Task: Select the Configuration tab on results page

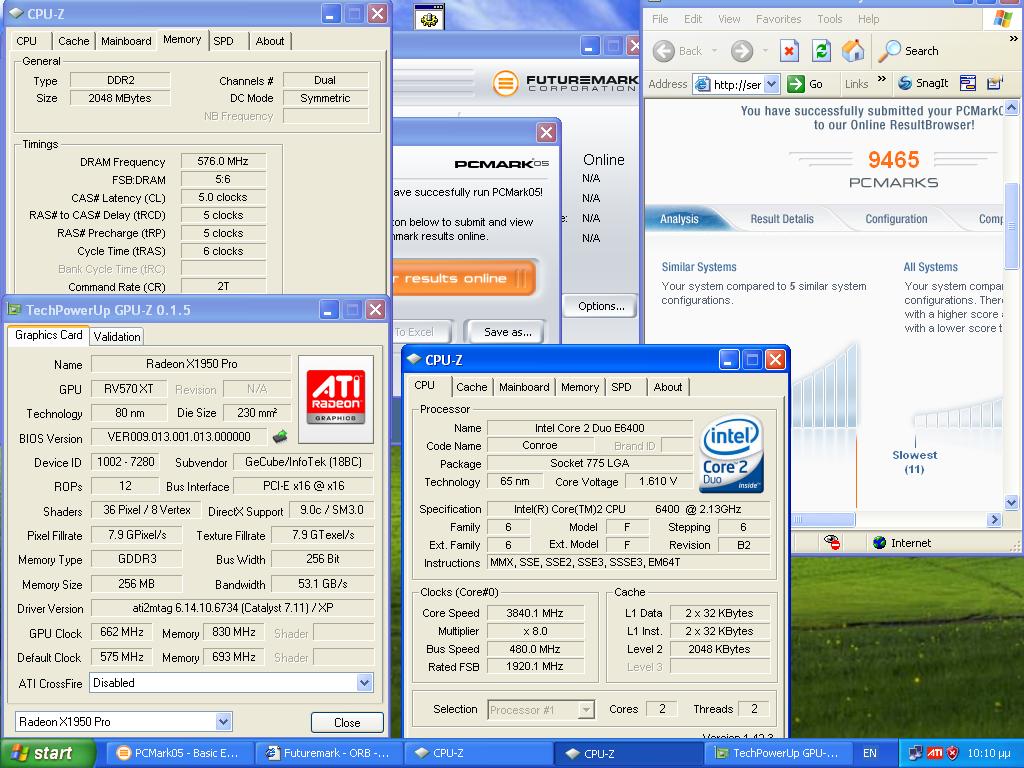Action: 896,219
